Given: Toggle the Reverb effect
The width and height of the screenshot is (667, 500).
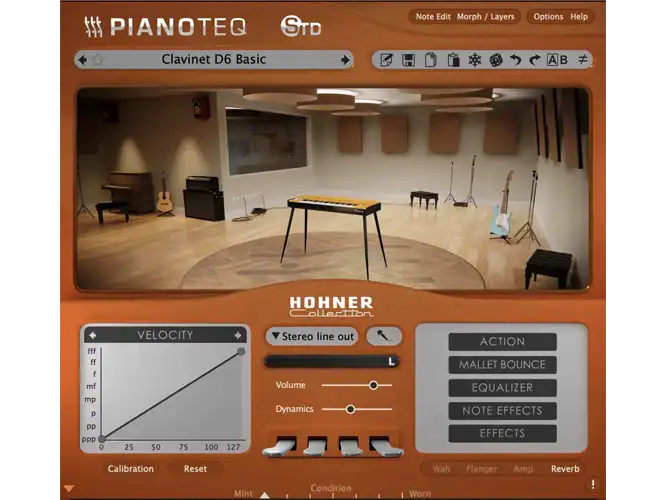Looking at the screenshot, I should 565,469.
